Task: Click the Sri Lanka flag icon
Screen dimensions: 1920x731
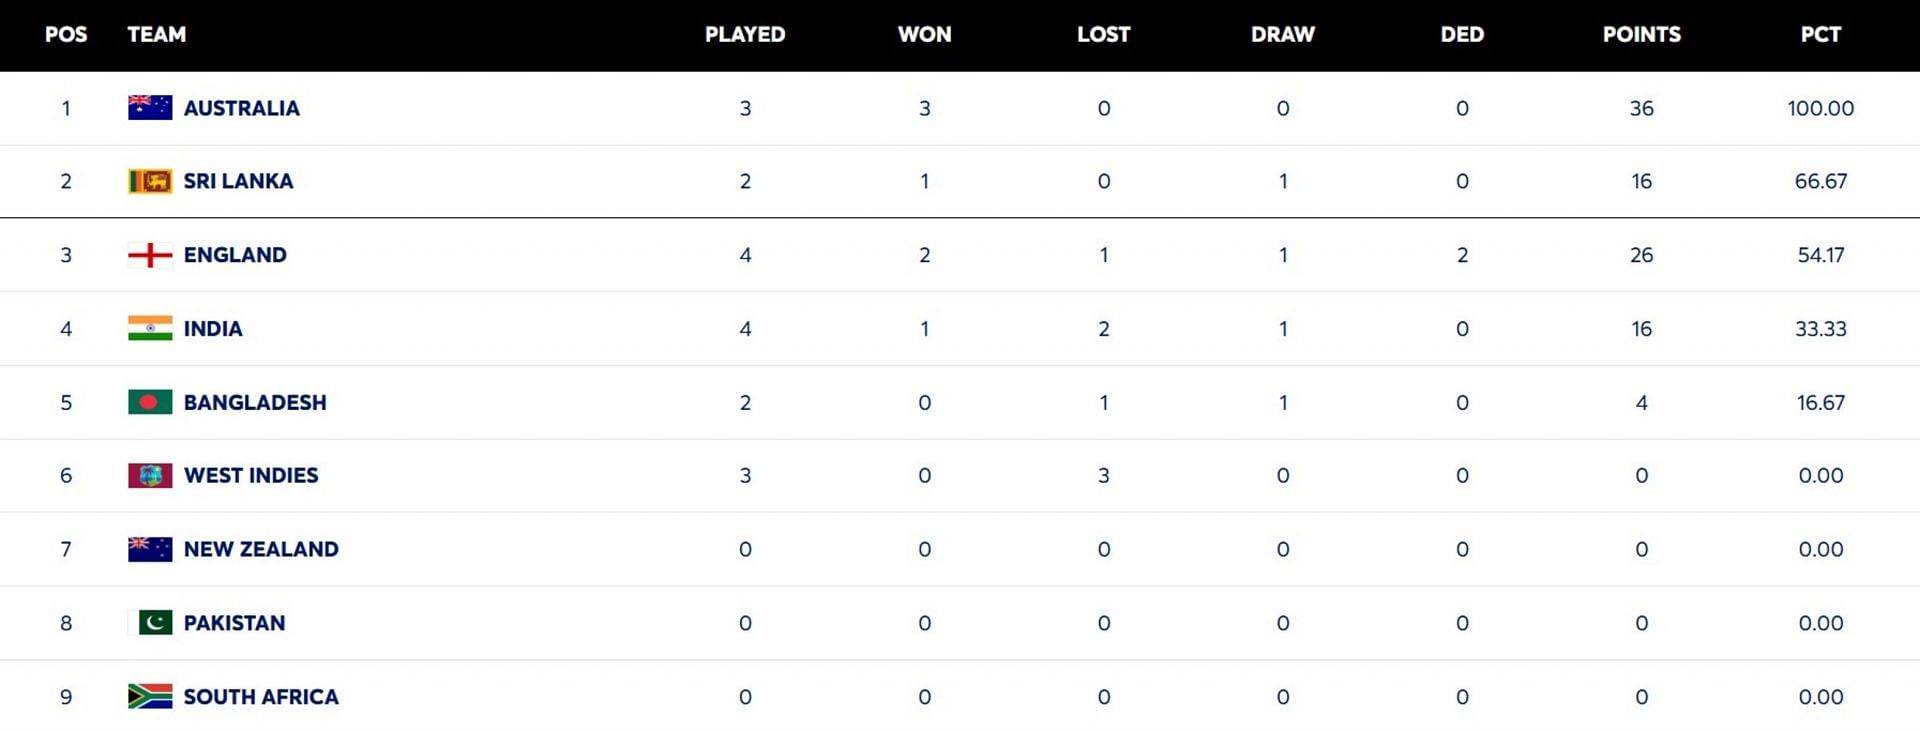Action: coord(150,181)
